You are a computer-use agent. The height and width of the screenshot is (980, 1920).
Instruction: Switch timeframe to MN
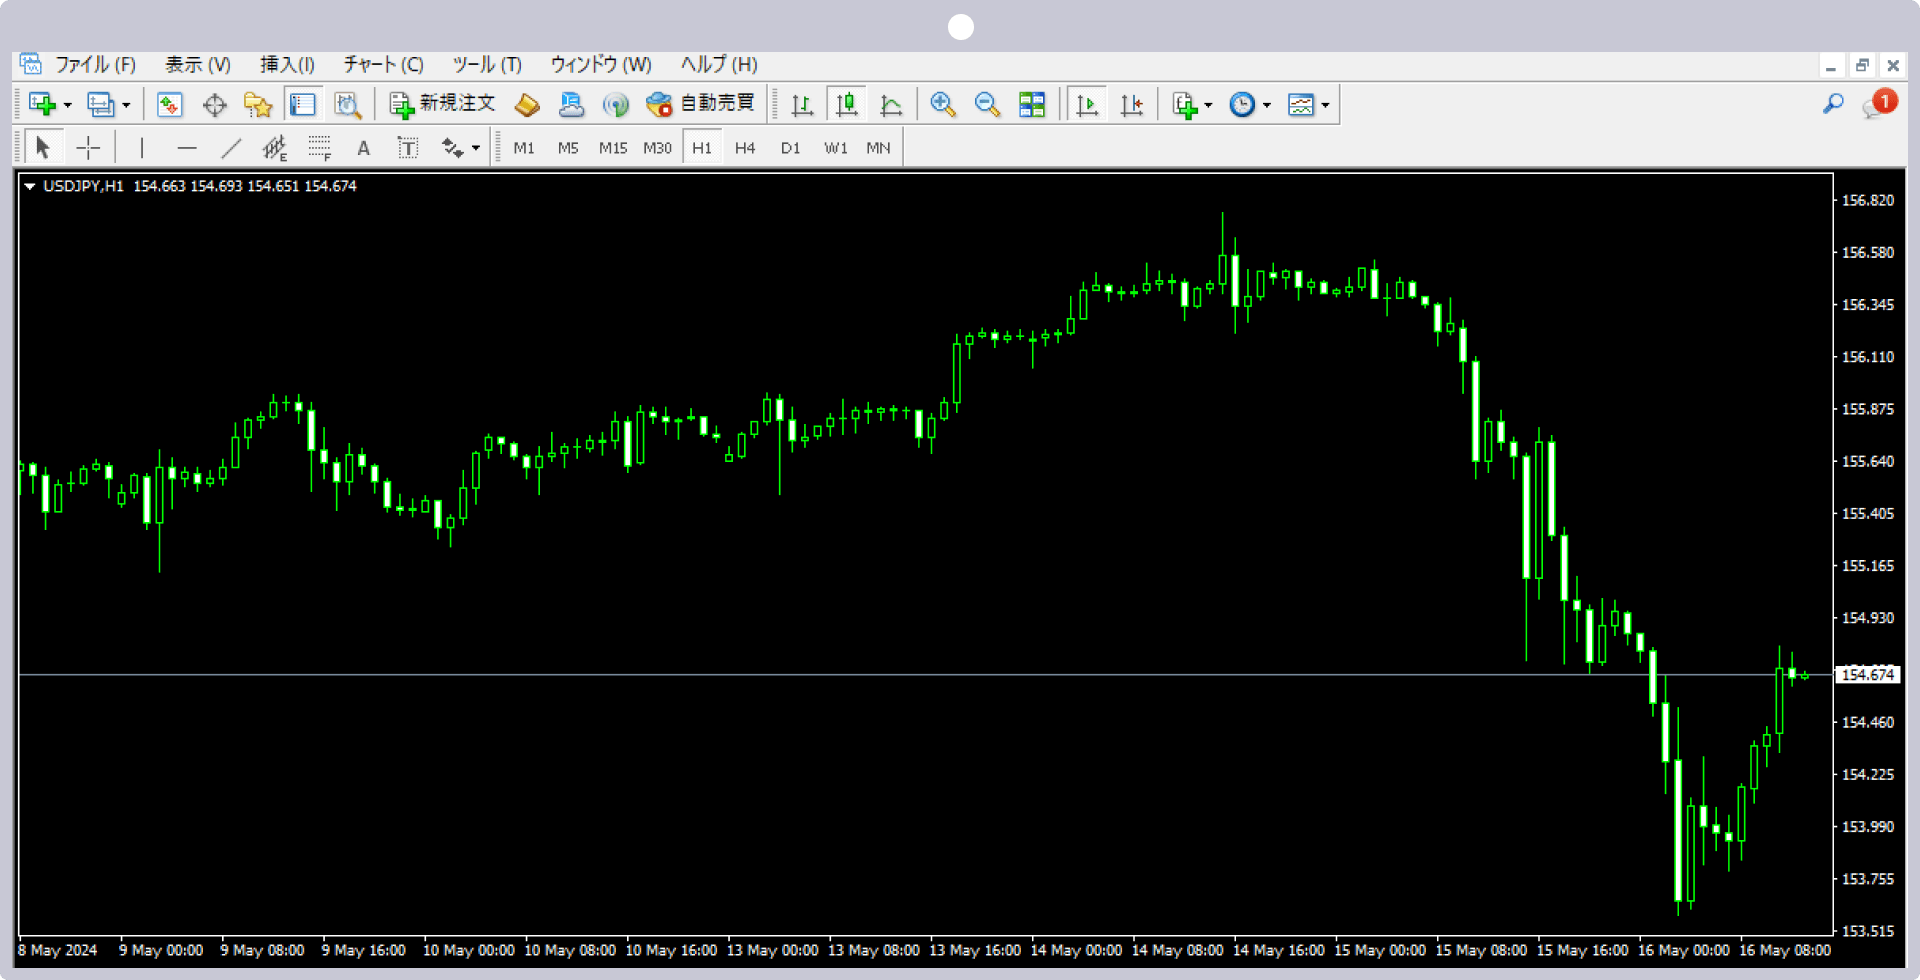[x=878, y=148]
